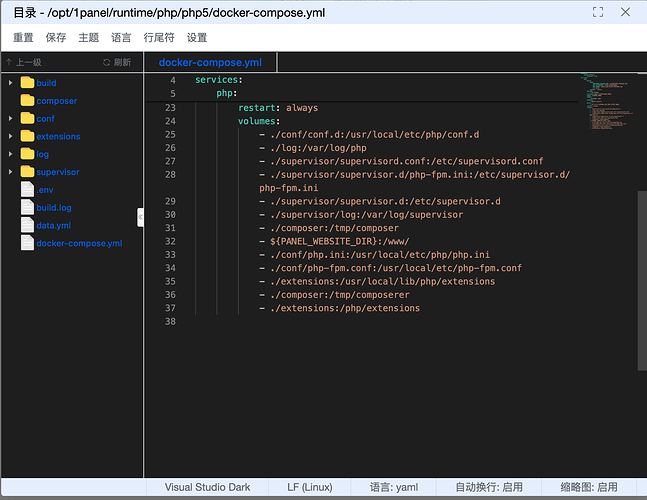Open composer folder by name
Screen dimensions: 647x500
[x=57, y=101]
